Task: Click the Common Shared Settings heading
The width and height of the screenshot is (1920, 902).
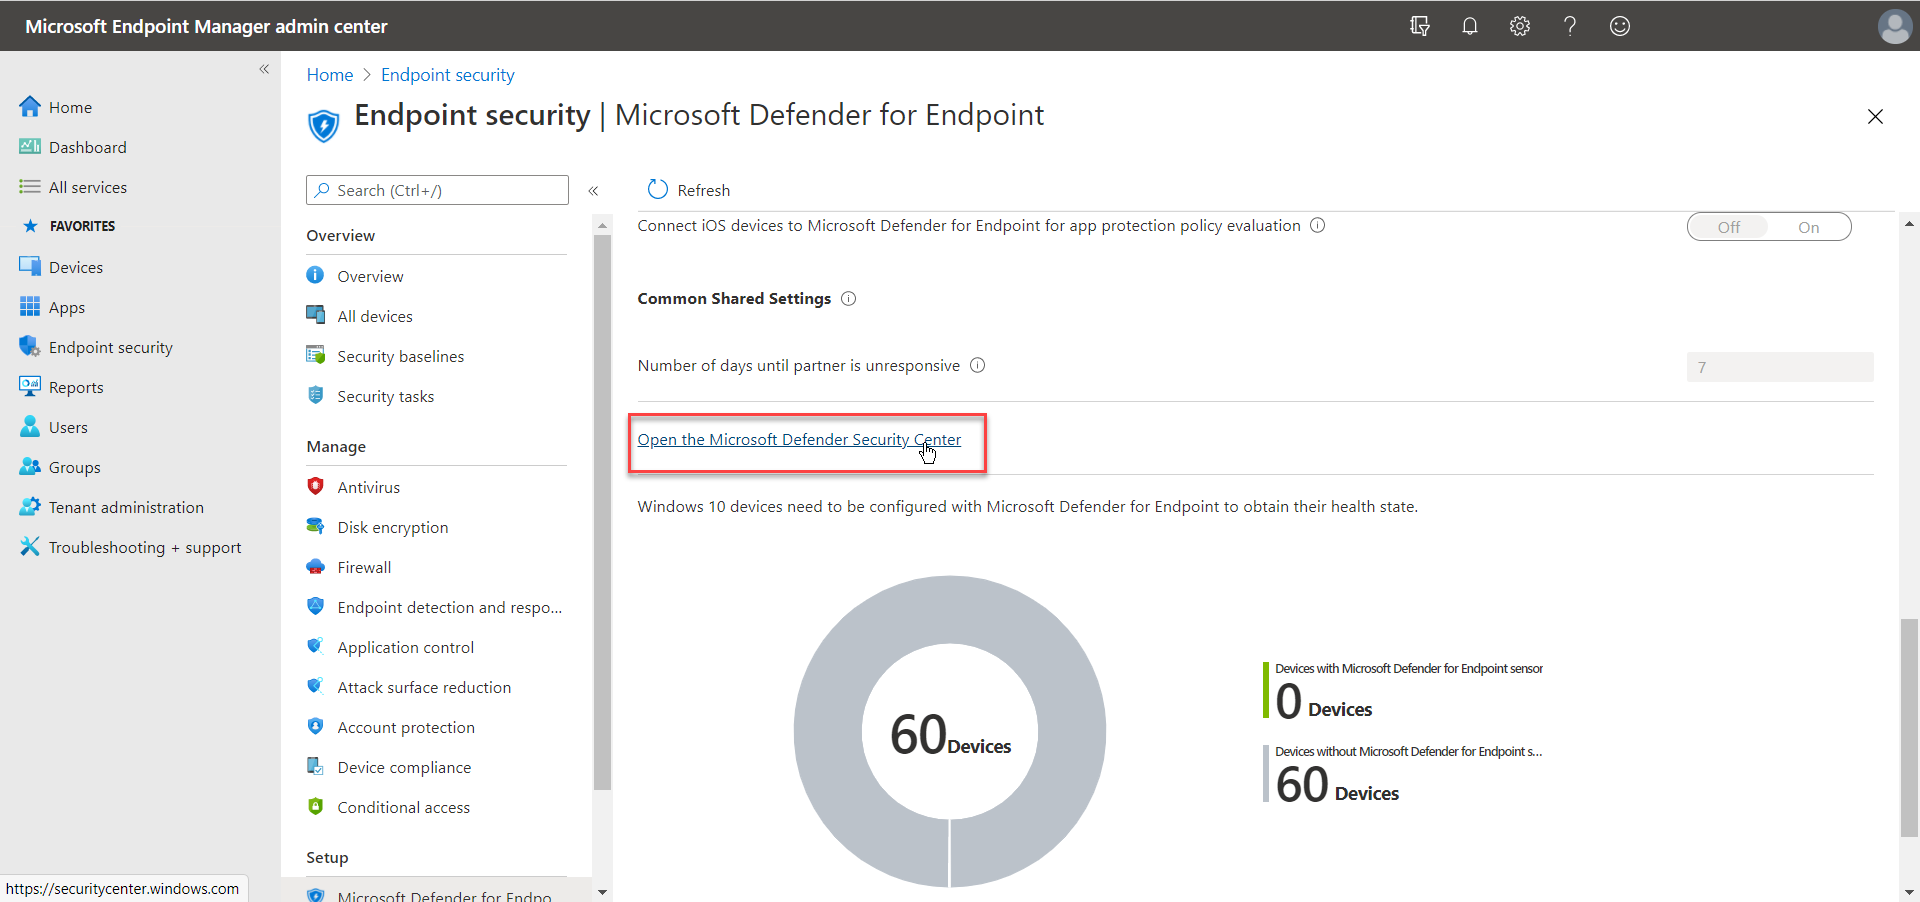Action: tap(734, 298)
